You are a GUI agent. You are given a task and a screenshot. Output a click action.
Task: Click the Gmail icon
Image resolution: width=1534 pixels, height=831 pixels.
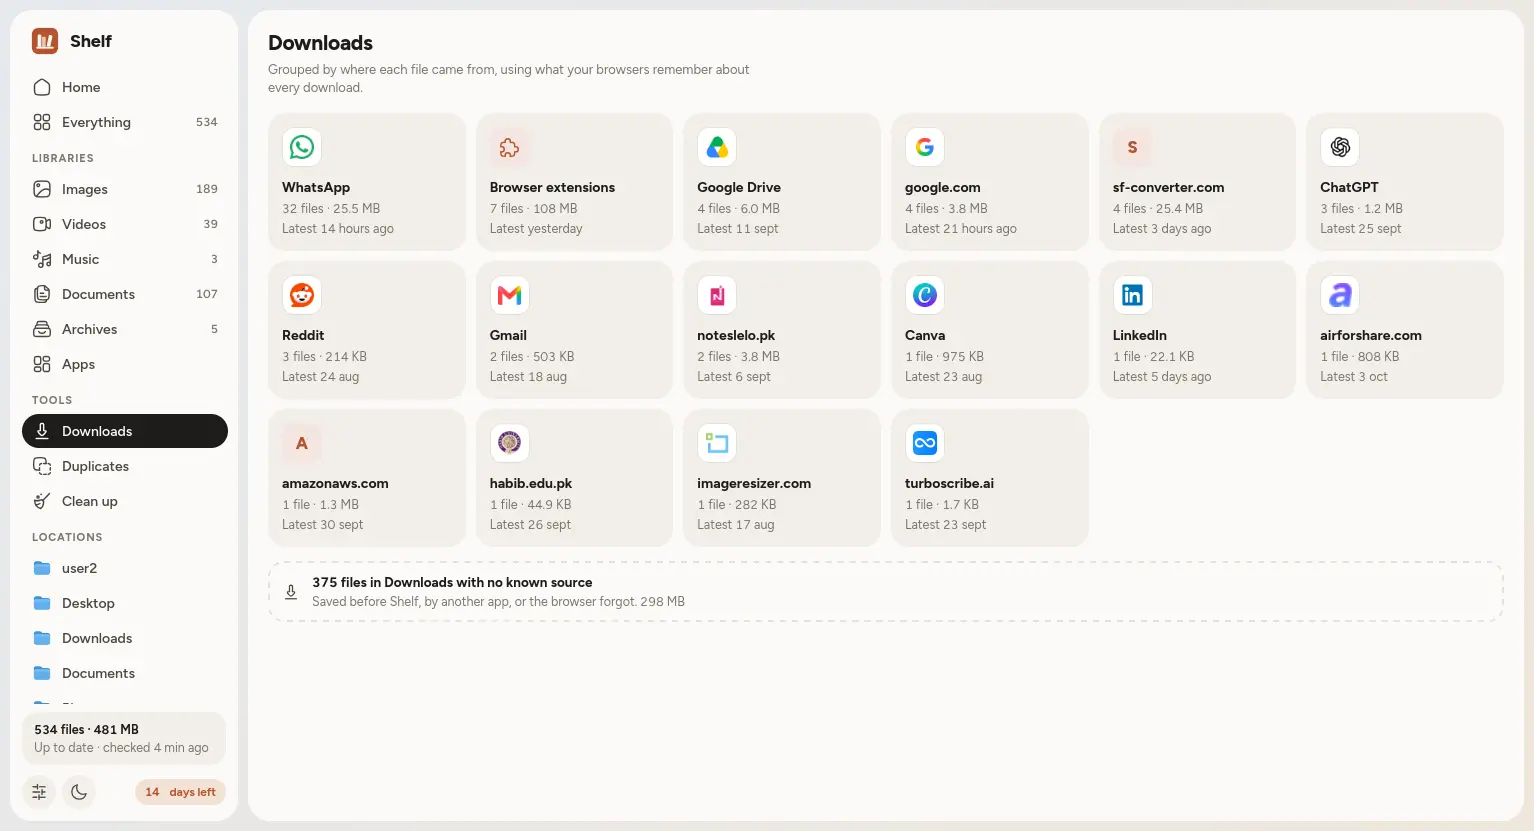click(509, 295)
